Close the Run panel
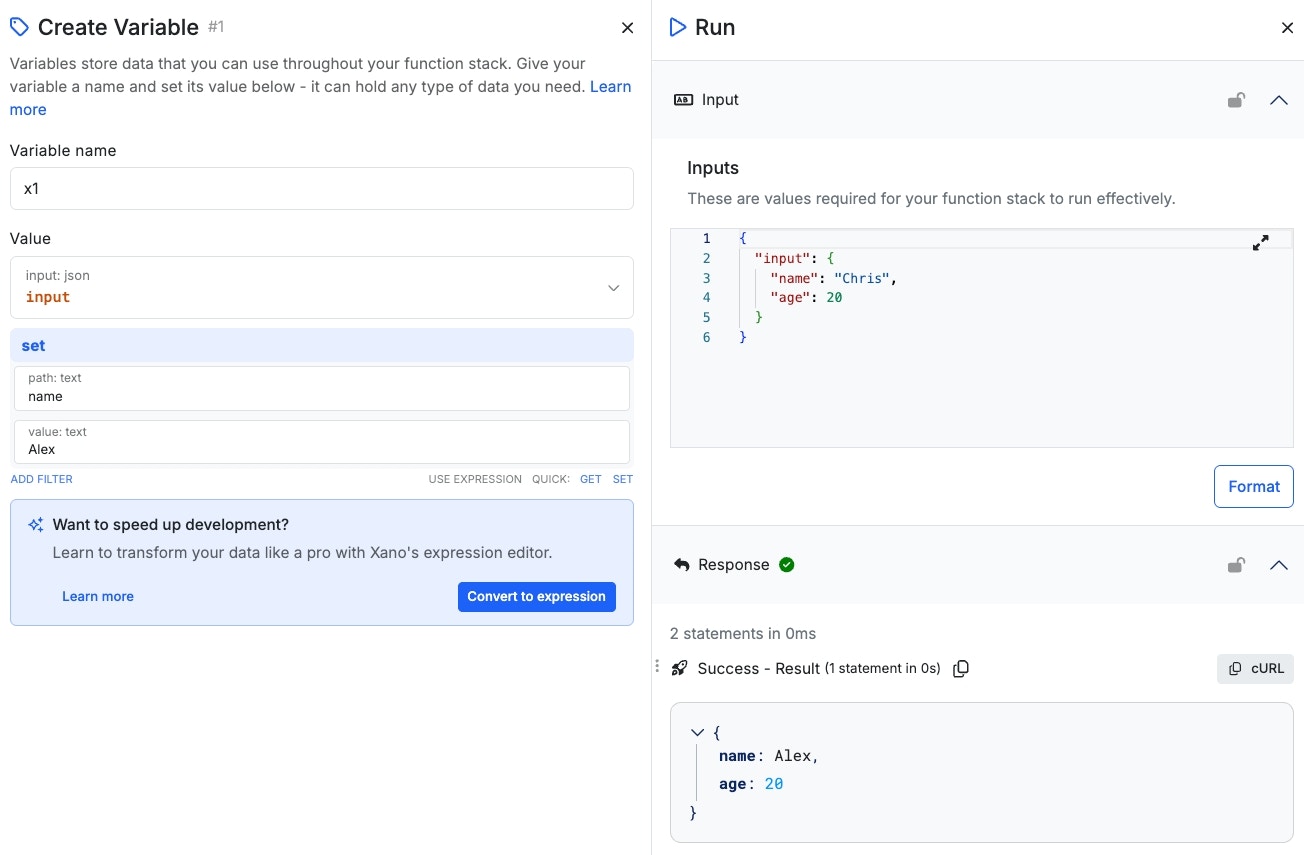Viewport: 1304px width, 855px height. click(1287, 28)
